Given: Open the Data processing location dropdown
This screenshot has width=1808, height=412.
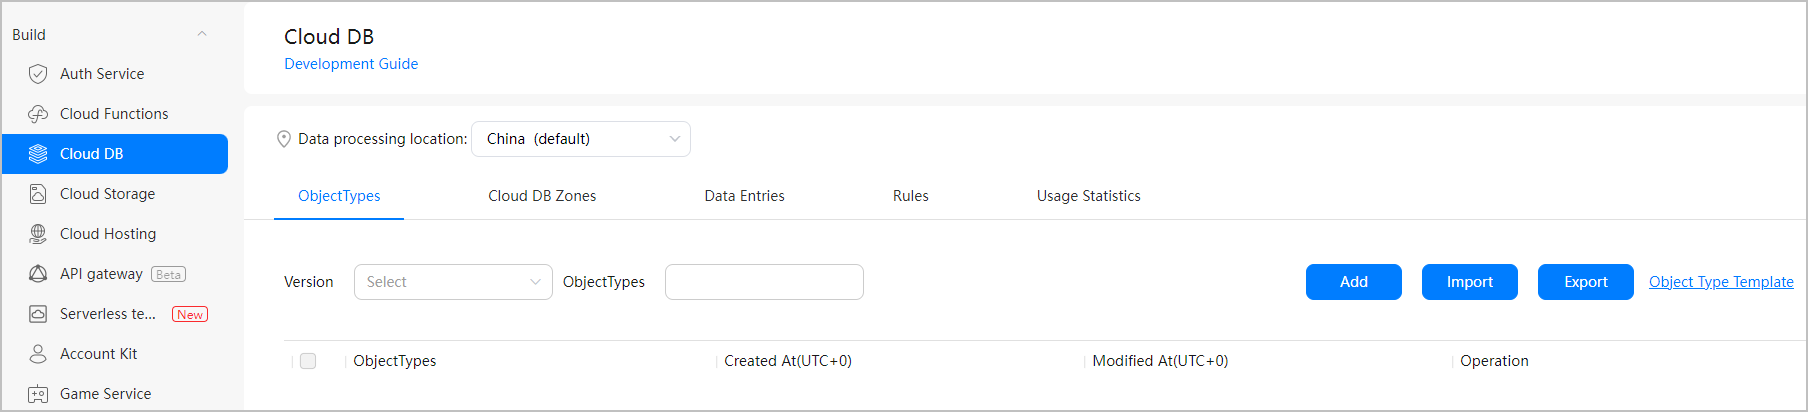Looking at the screenshot, I should pyautogui.click(x=581, y=139).
